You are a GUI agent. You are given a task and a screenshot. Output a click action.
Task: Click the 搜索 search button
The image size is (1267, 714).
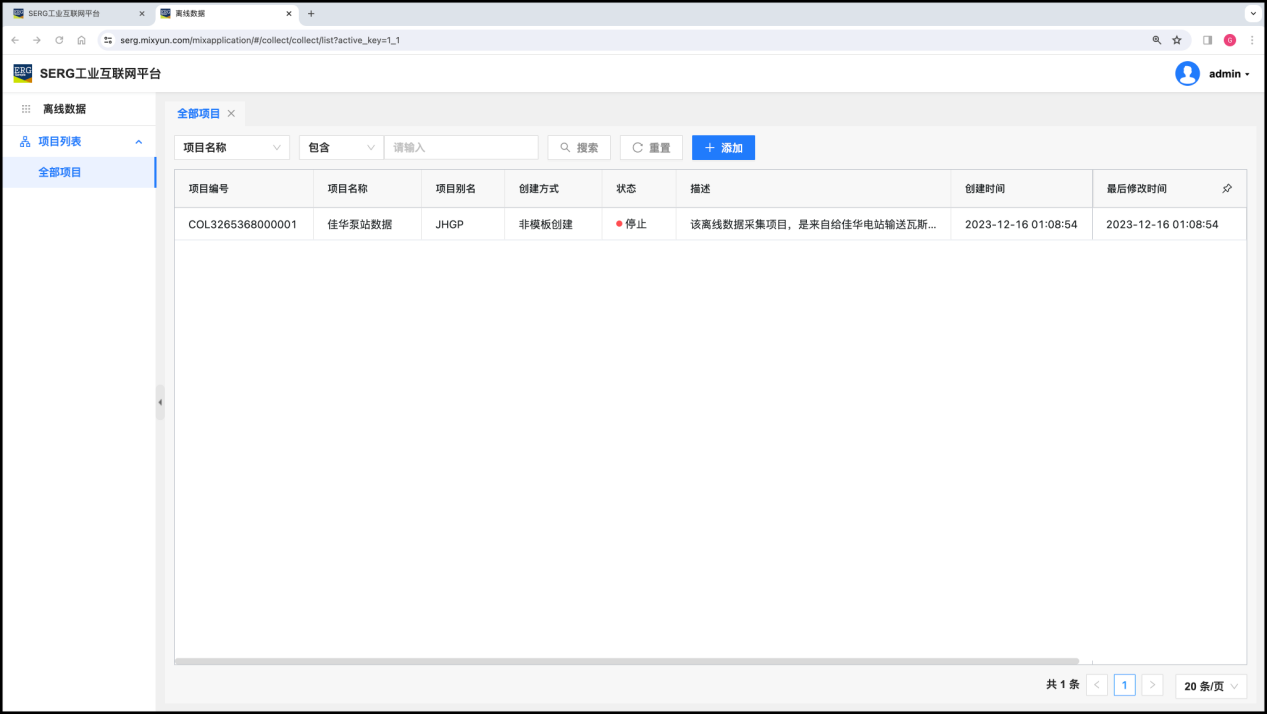tap(579, 148)
